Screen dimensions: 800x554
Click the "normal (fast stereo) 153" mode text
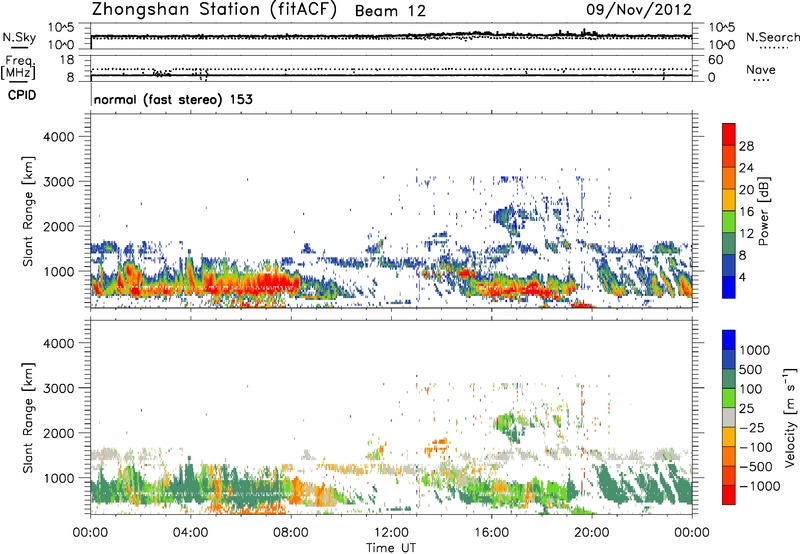pos(173,99)
